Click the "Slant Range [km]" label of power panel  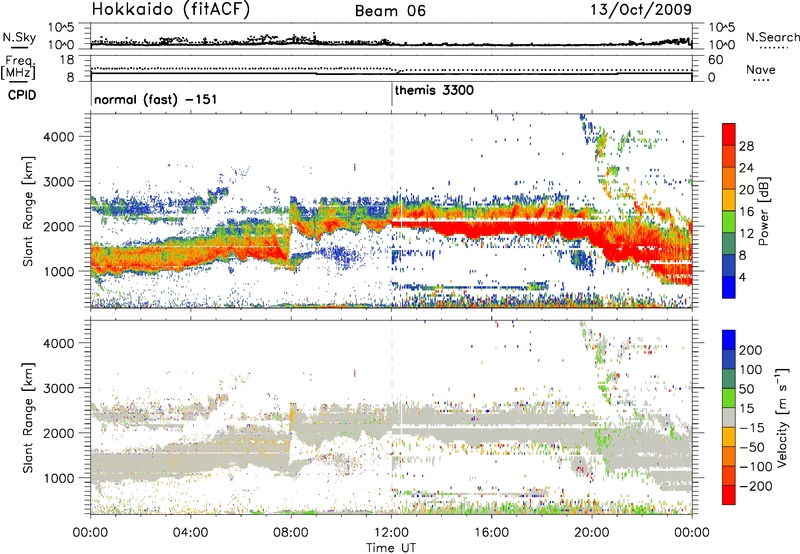(x=28, y=211)
